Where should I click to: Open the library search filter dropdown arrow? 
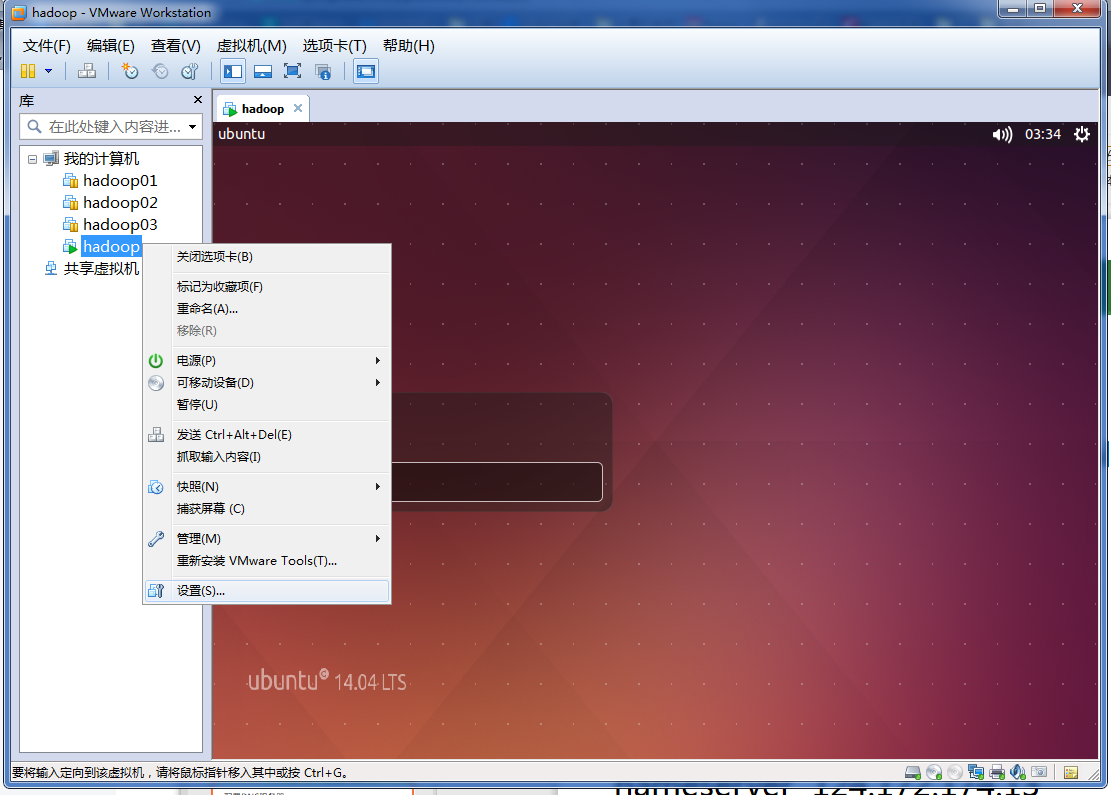193,127
